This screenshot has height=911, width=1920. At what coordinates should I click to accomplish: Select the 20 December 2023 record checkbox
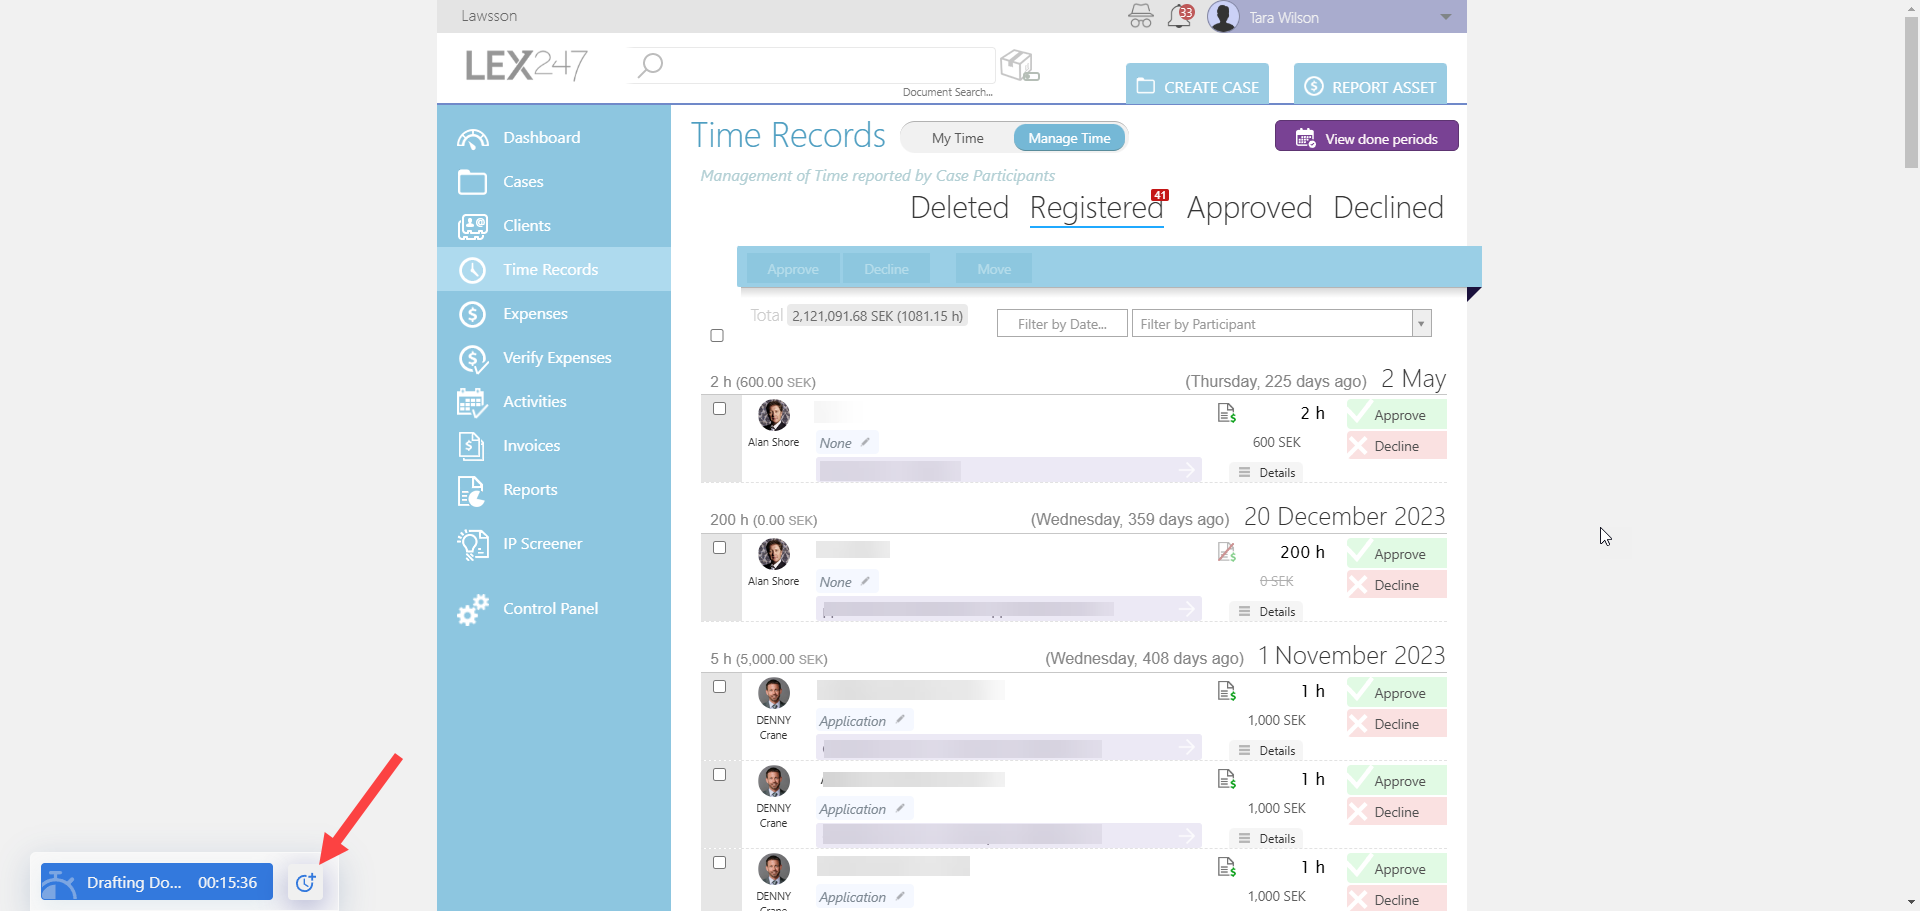(x=719, y=548)
